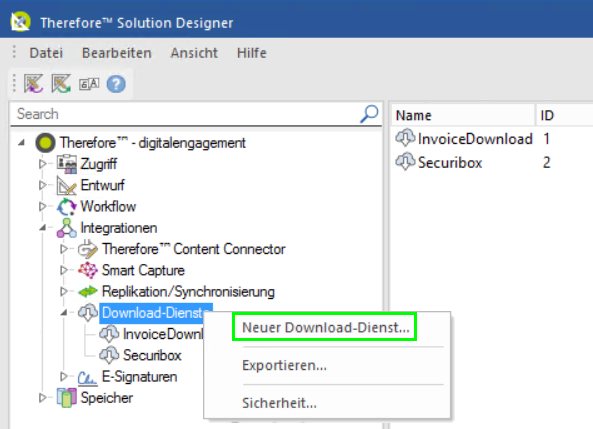The width and height of the screenshot is (593, 429).
Task: Open the Bearbeiten menu
Action: [x=117, y=53]
